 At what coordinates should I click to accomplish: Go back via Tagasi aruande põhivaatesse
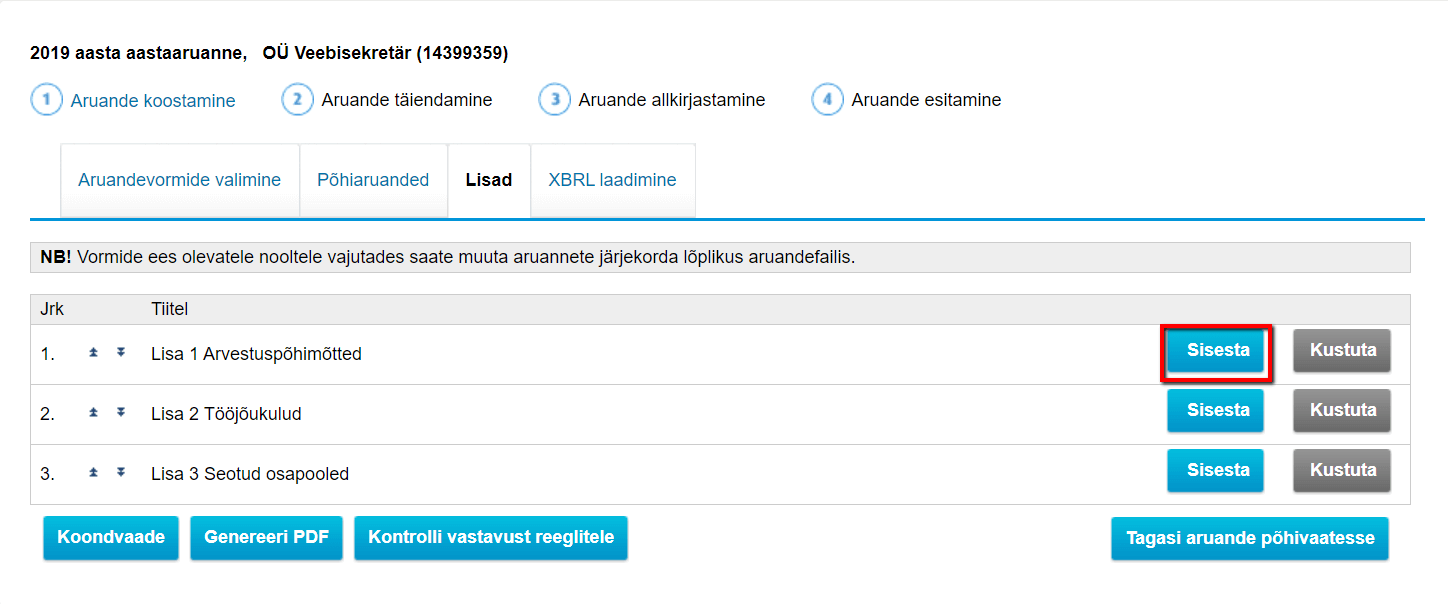(1250, 538)
